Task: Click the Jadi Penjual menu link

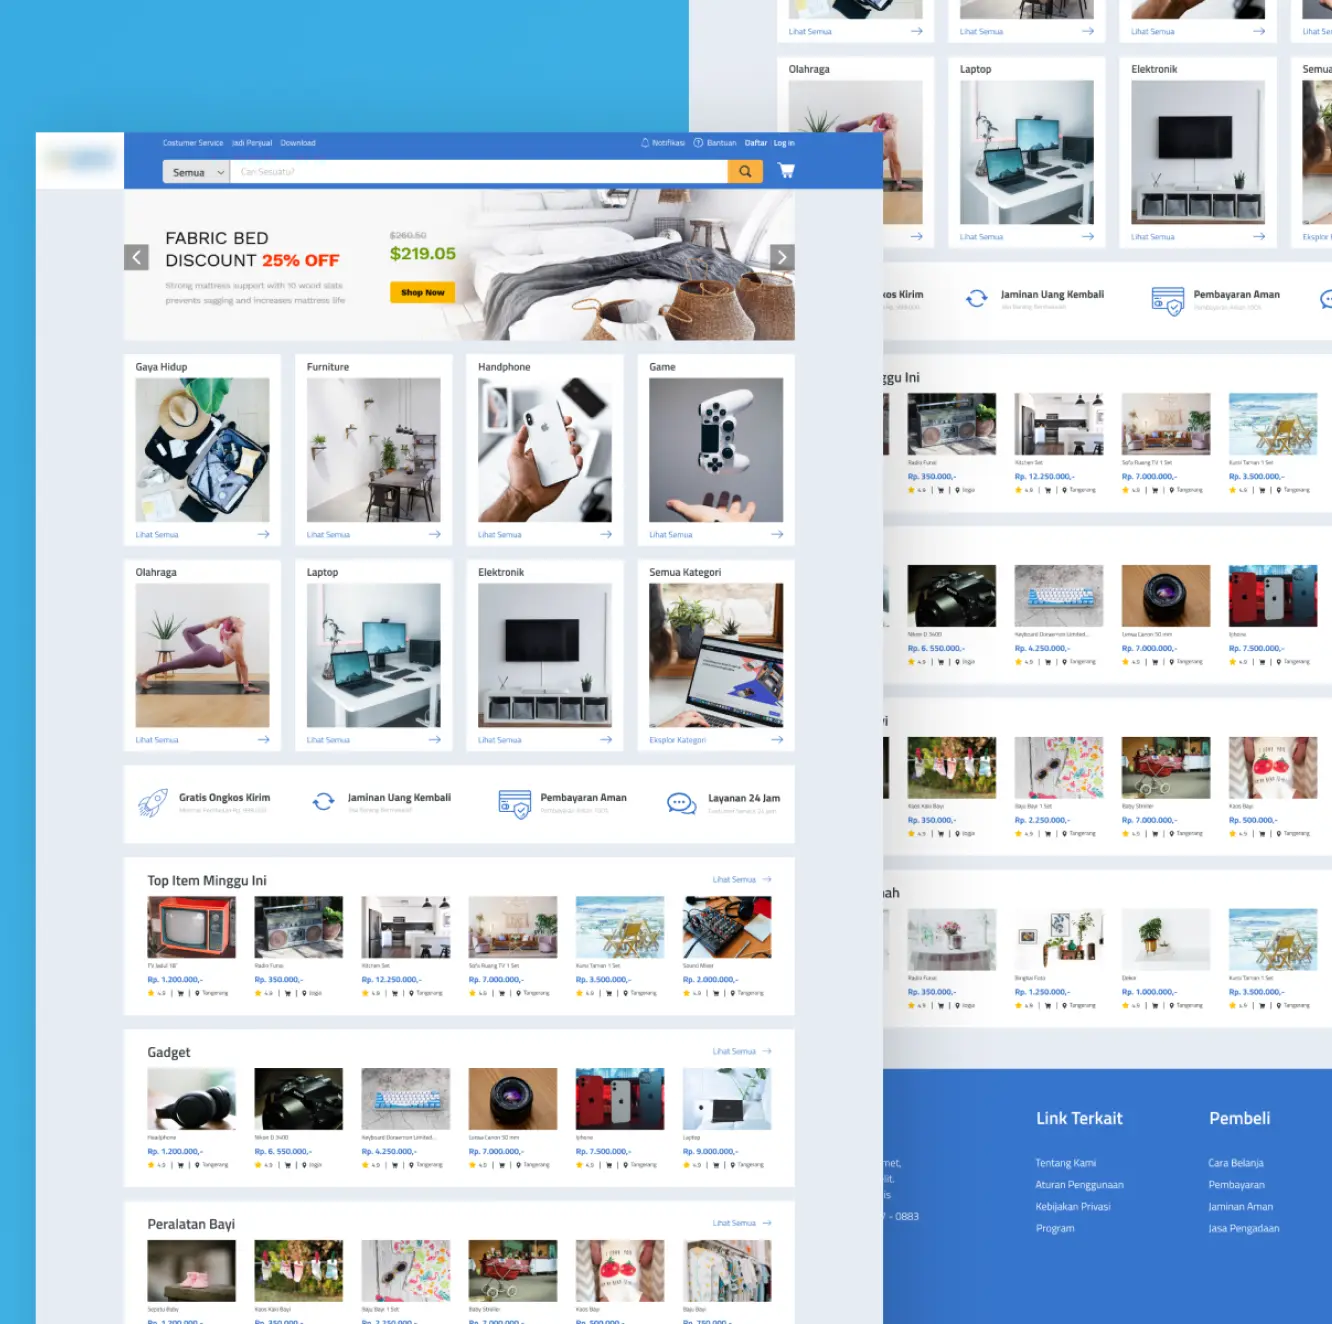Action: click(x=252, y=143)
